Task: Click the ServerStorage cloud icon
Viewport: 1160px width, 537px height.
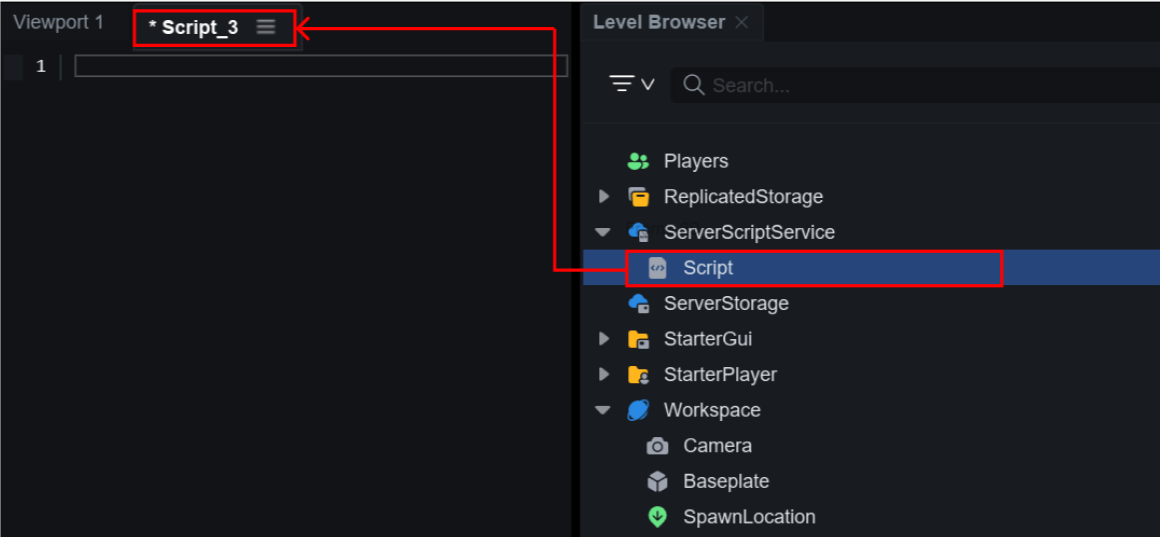Action: (638, 304)
